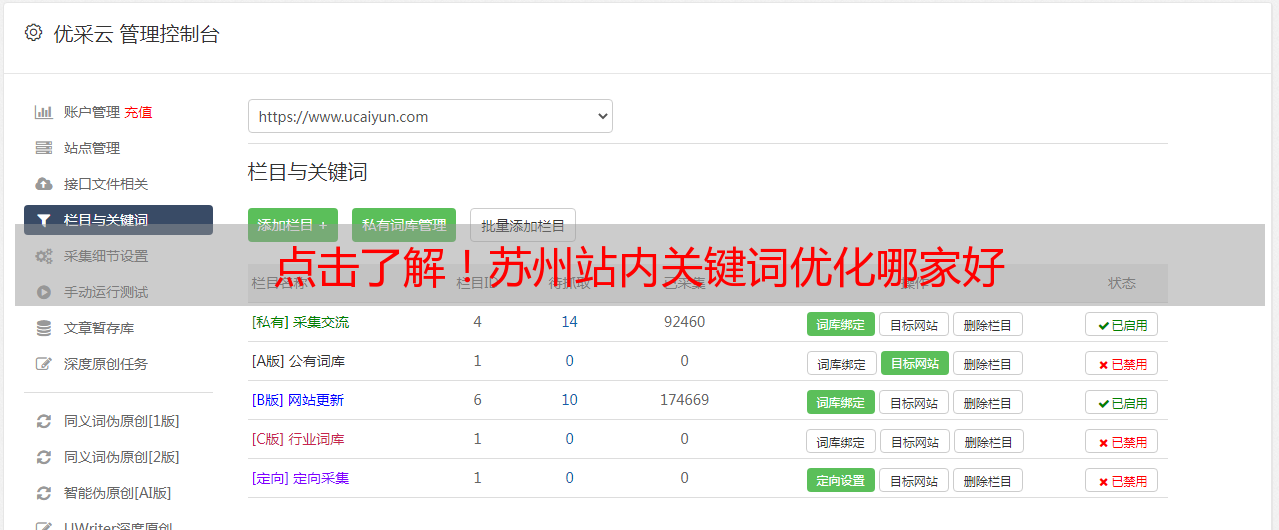The image size is (1279, 530).
Task: Click the server icon for 站点管理
Action: tap(43, 148)
